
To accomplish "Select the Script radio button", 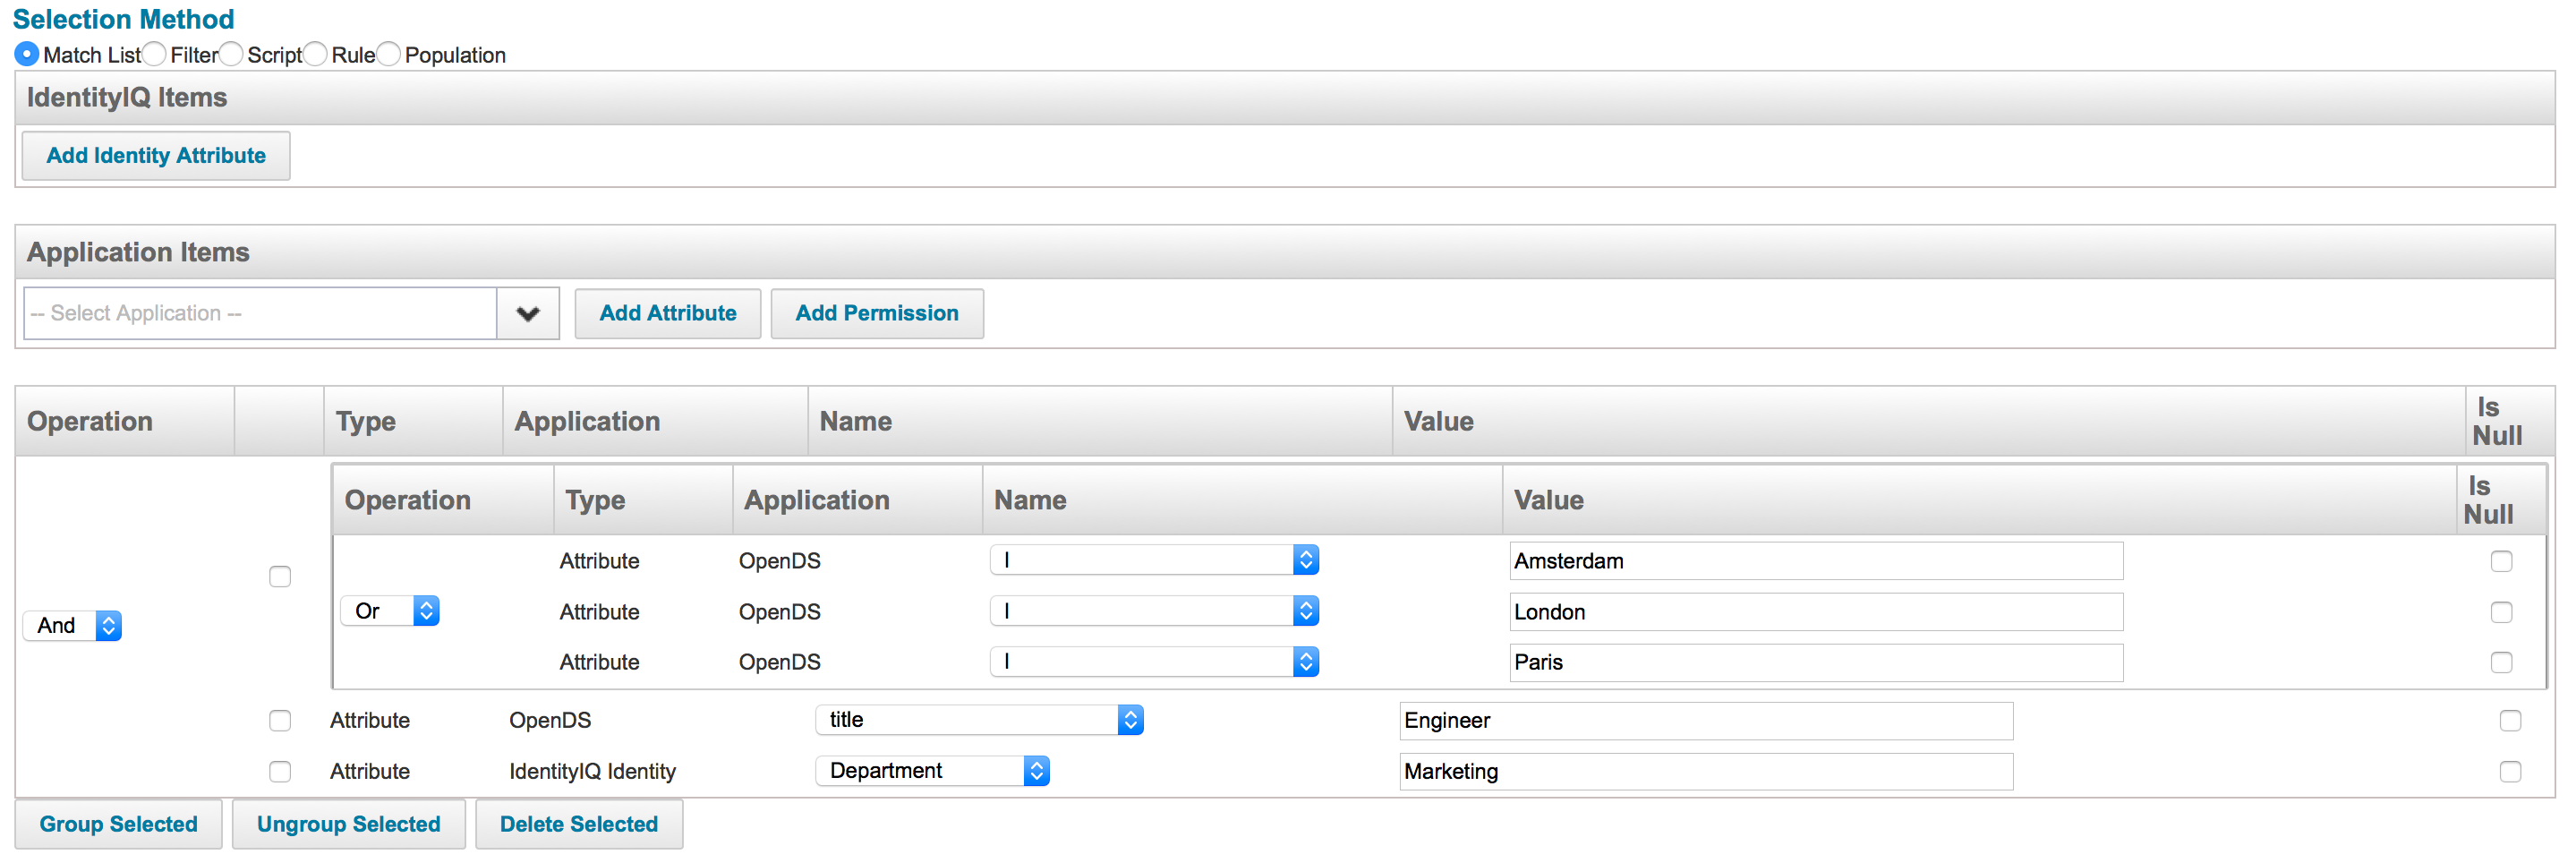I will (x=231, y=54).
